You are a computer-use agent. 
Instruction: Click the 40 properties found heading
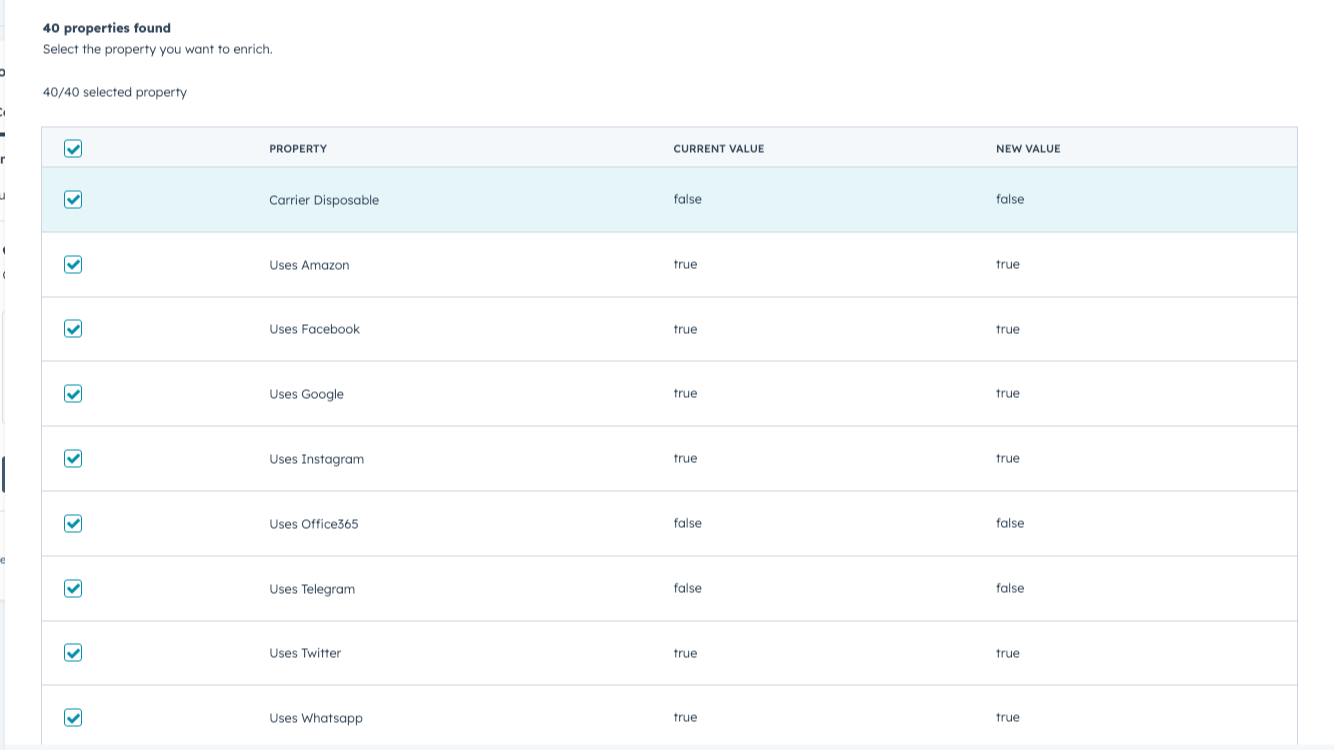(105, 28)
